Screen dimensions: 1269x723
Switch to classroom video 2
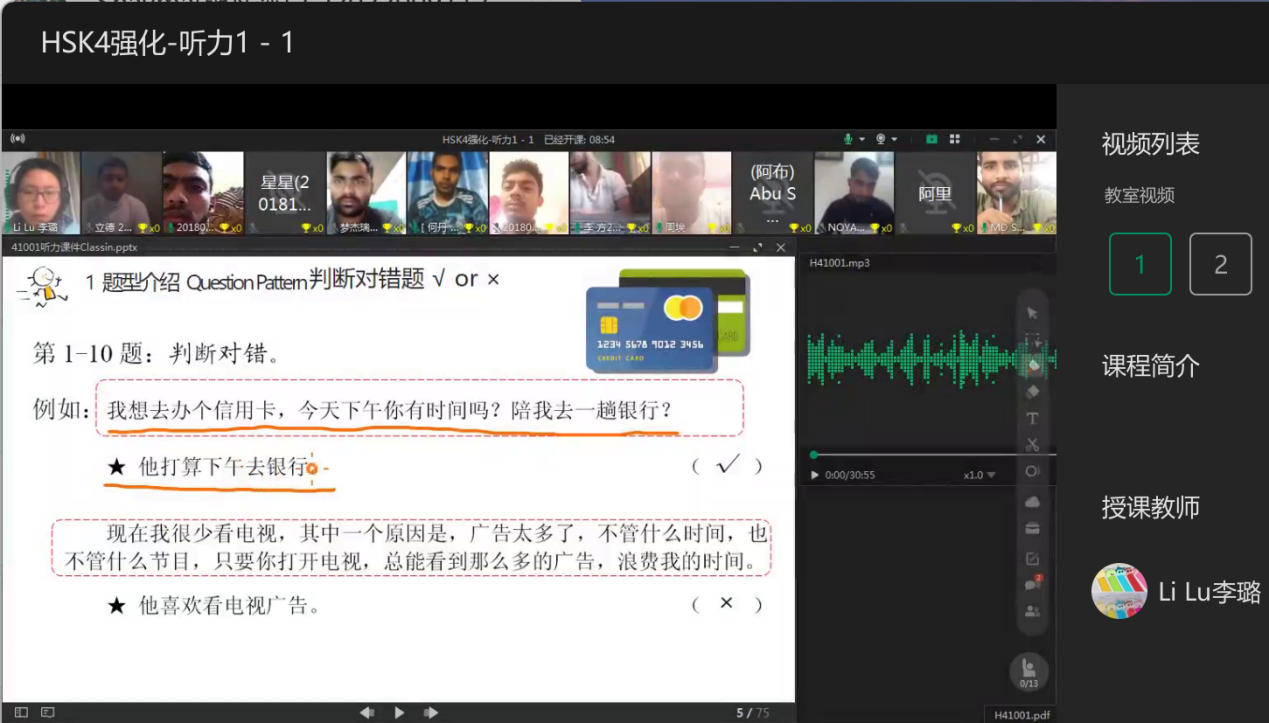coord(1220,264)
